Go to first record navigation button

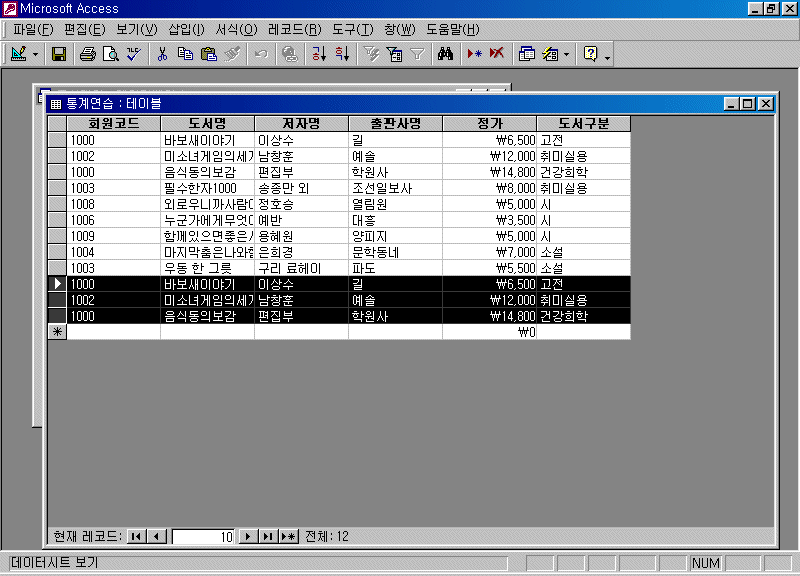coord(136,536)
